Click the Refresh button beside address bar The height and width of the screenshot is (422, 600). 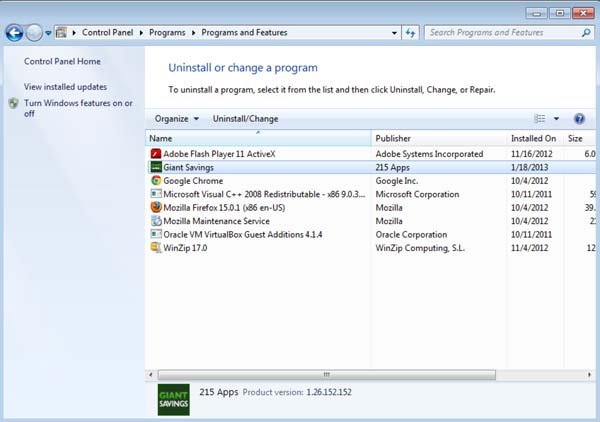point(410,33)
